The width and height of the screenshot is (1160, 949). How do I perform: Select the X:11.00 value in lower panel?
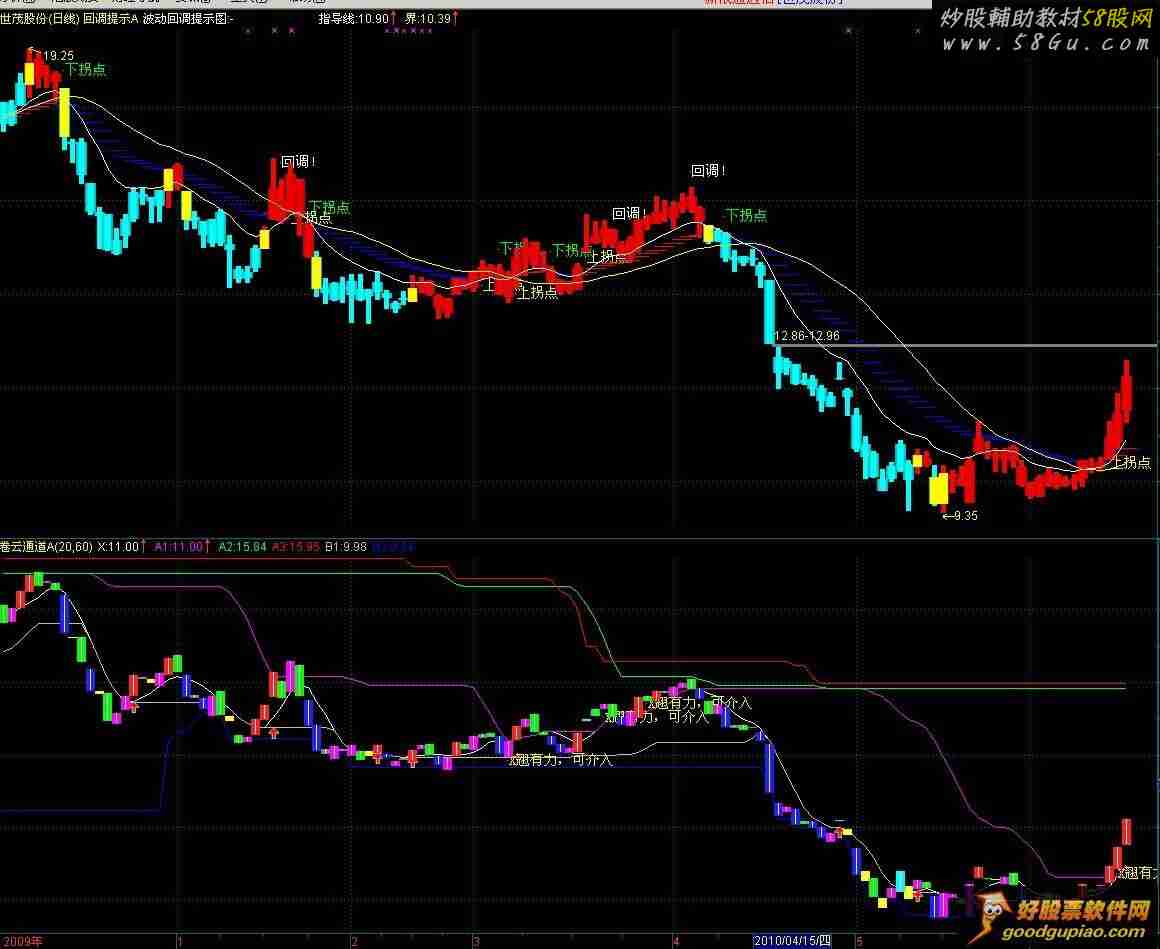coord(120,547)
